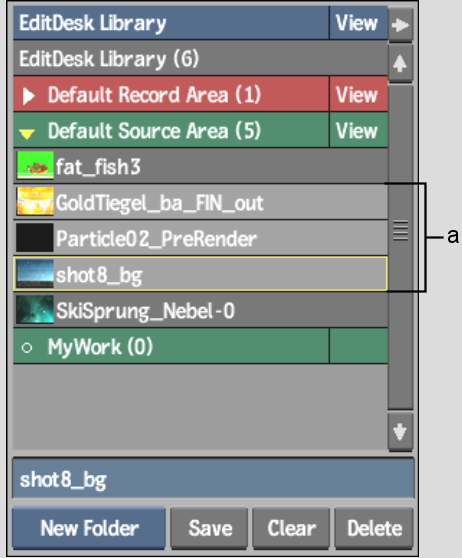Click the scroll up arrow button

pos(400,64)
